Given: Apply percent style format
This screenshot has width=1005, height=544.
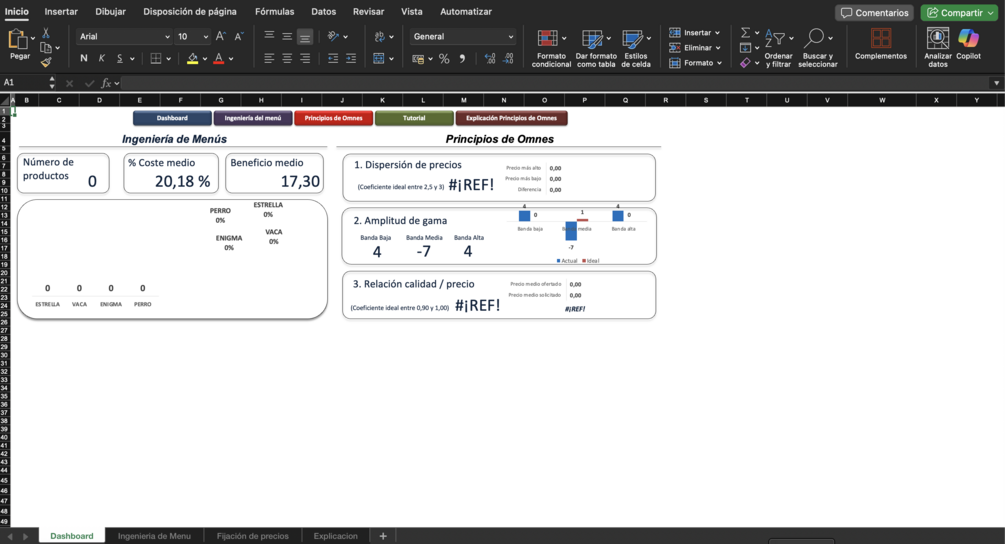Looking at the screenshot, I should click(444, 59).
